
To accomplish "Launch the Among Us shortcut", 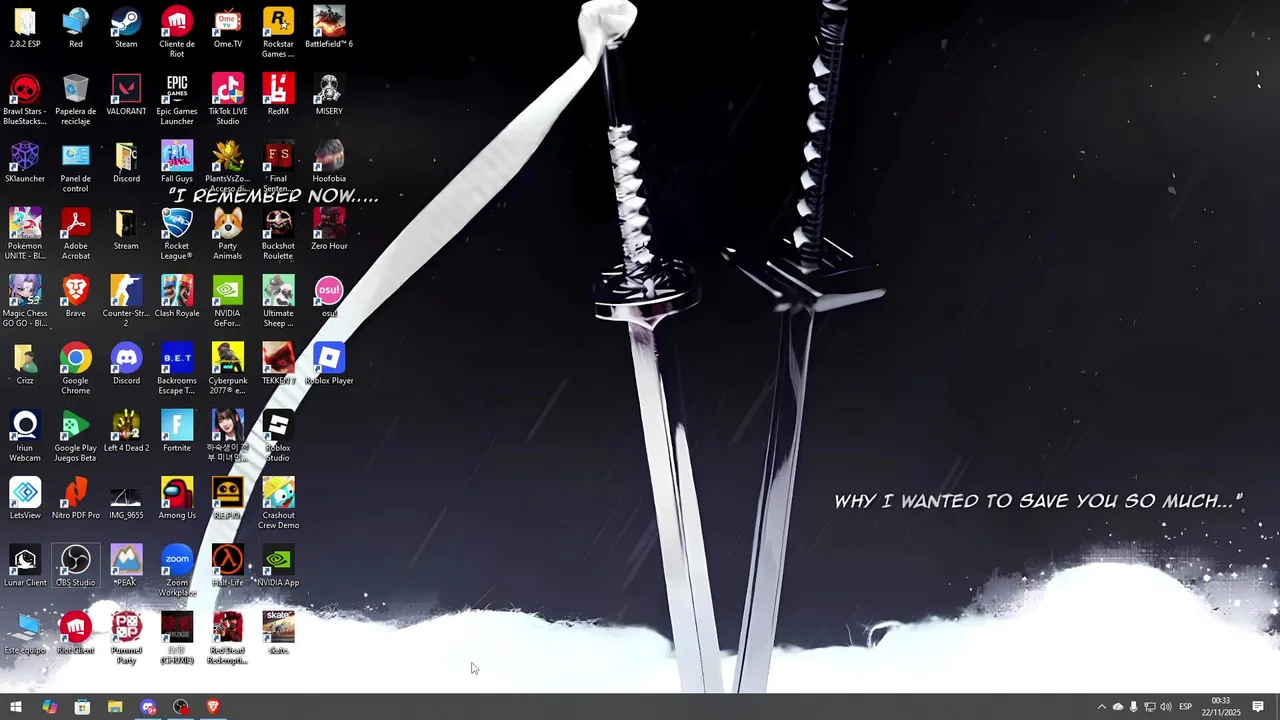I will click(177, 498).
